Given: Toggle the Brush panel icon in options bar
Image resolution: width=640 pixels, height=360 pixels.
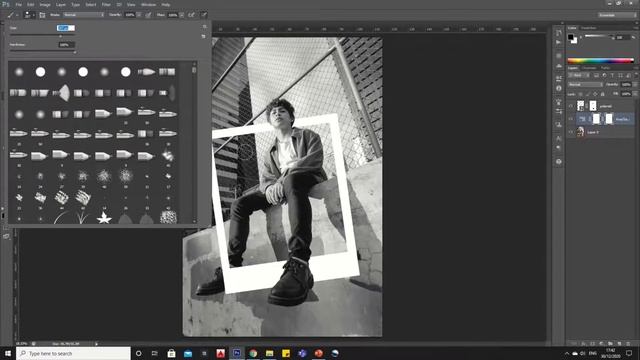Looking at the screenshot, I should coord(42,15).
